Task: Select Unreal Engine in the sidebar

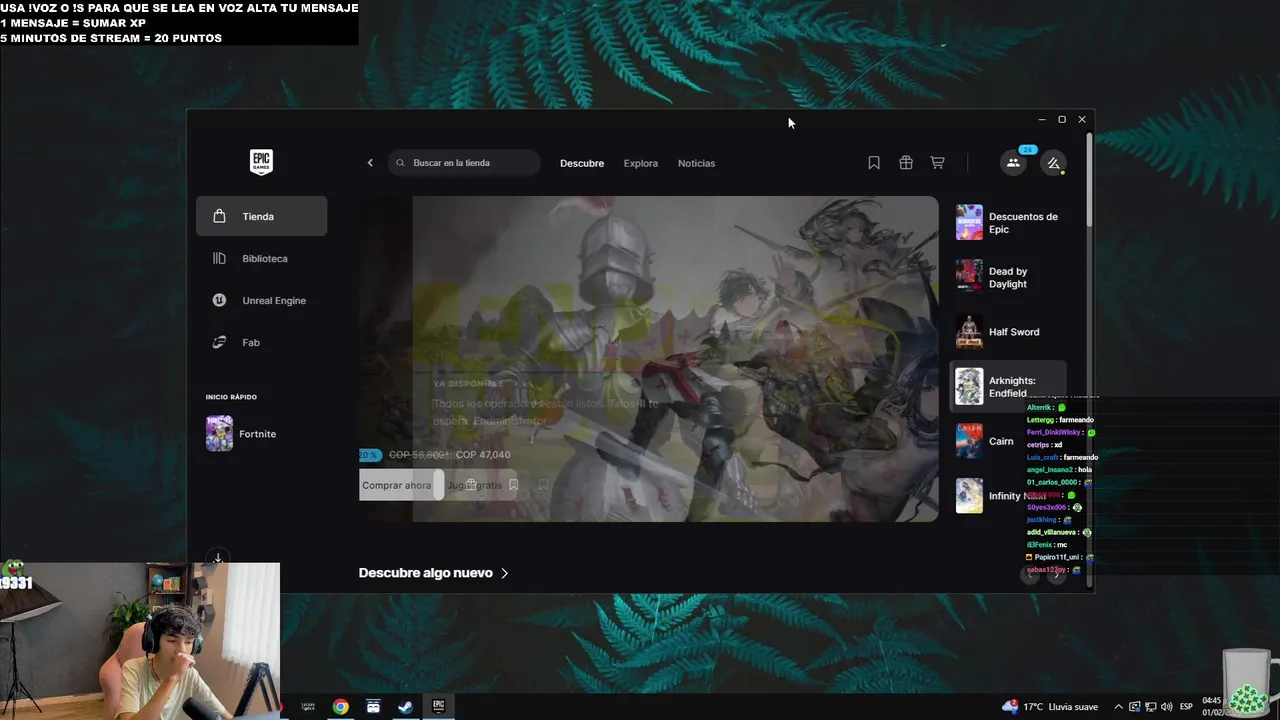Action: (x=261, y=300)
